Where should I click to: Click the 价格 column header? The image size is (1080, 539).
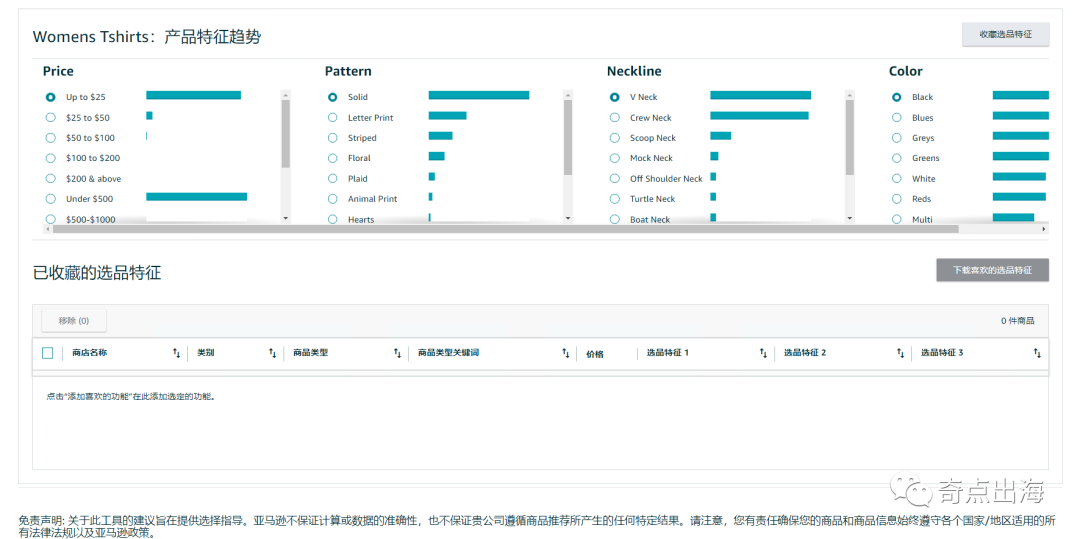tap(595, 353)
